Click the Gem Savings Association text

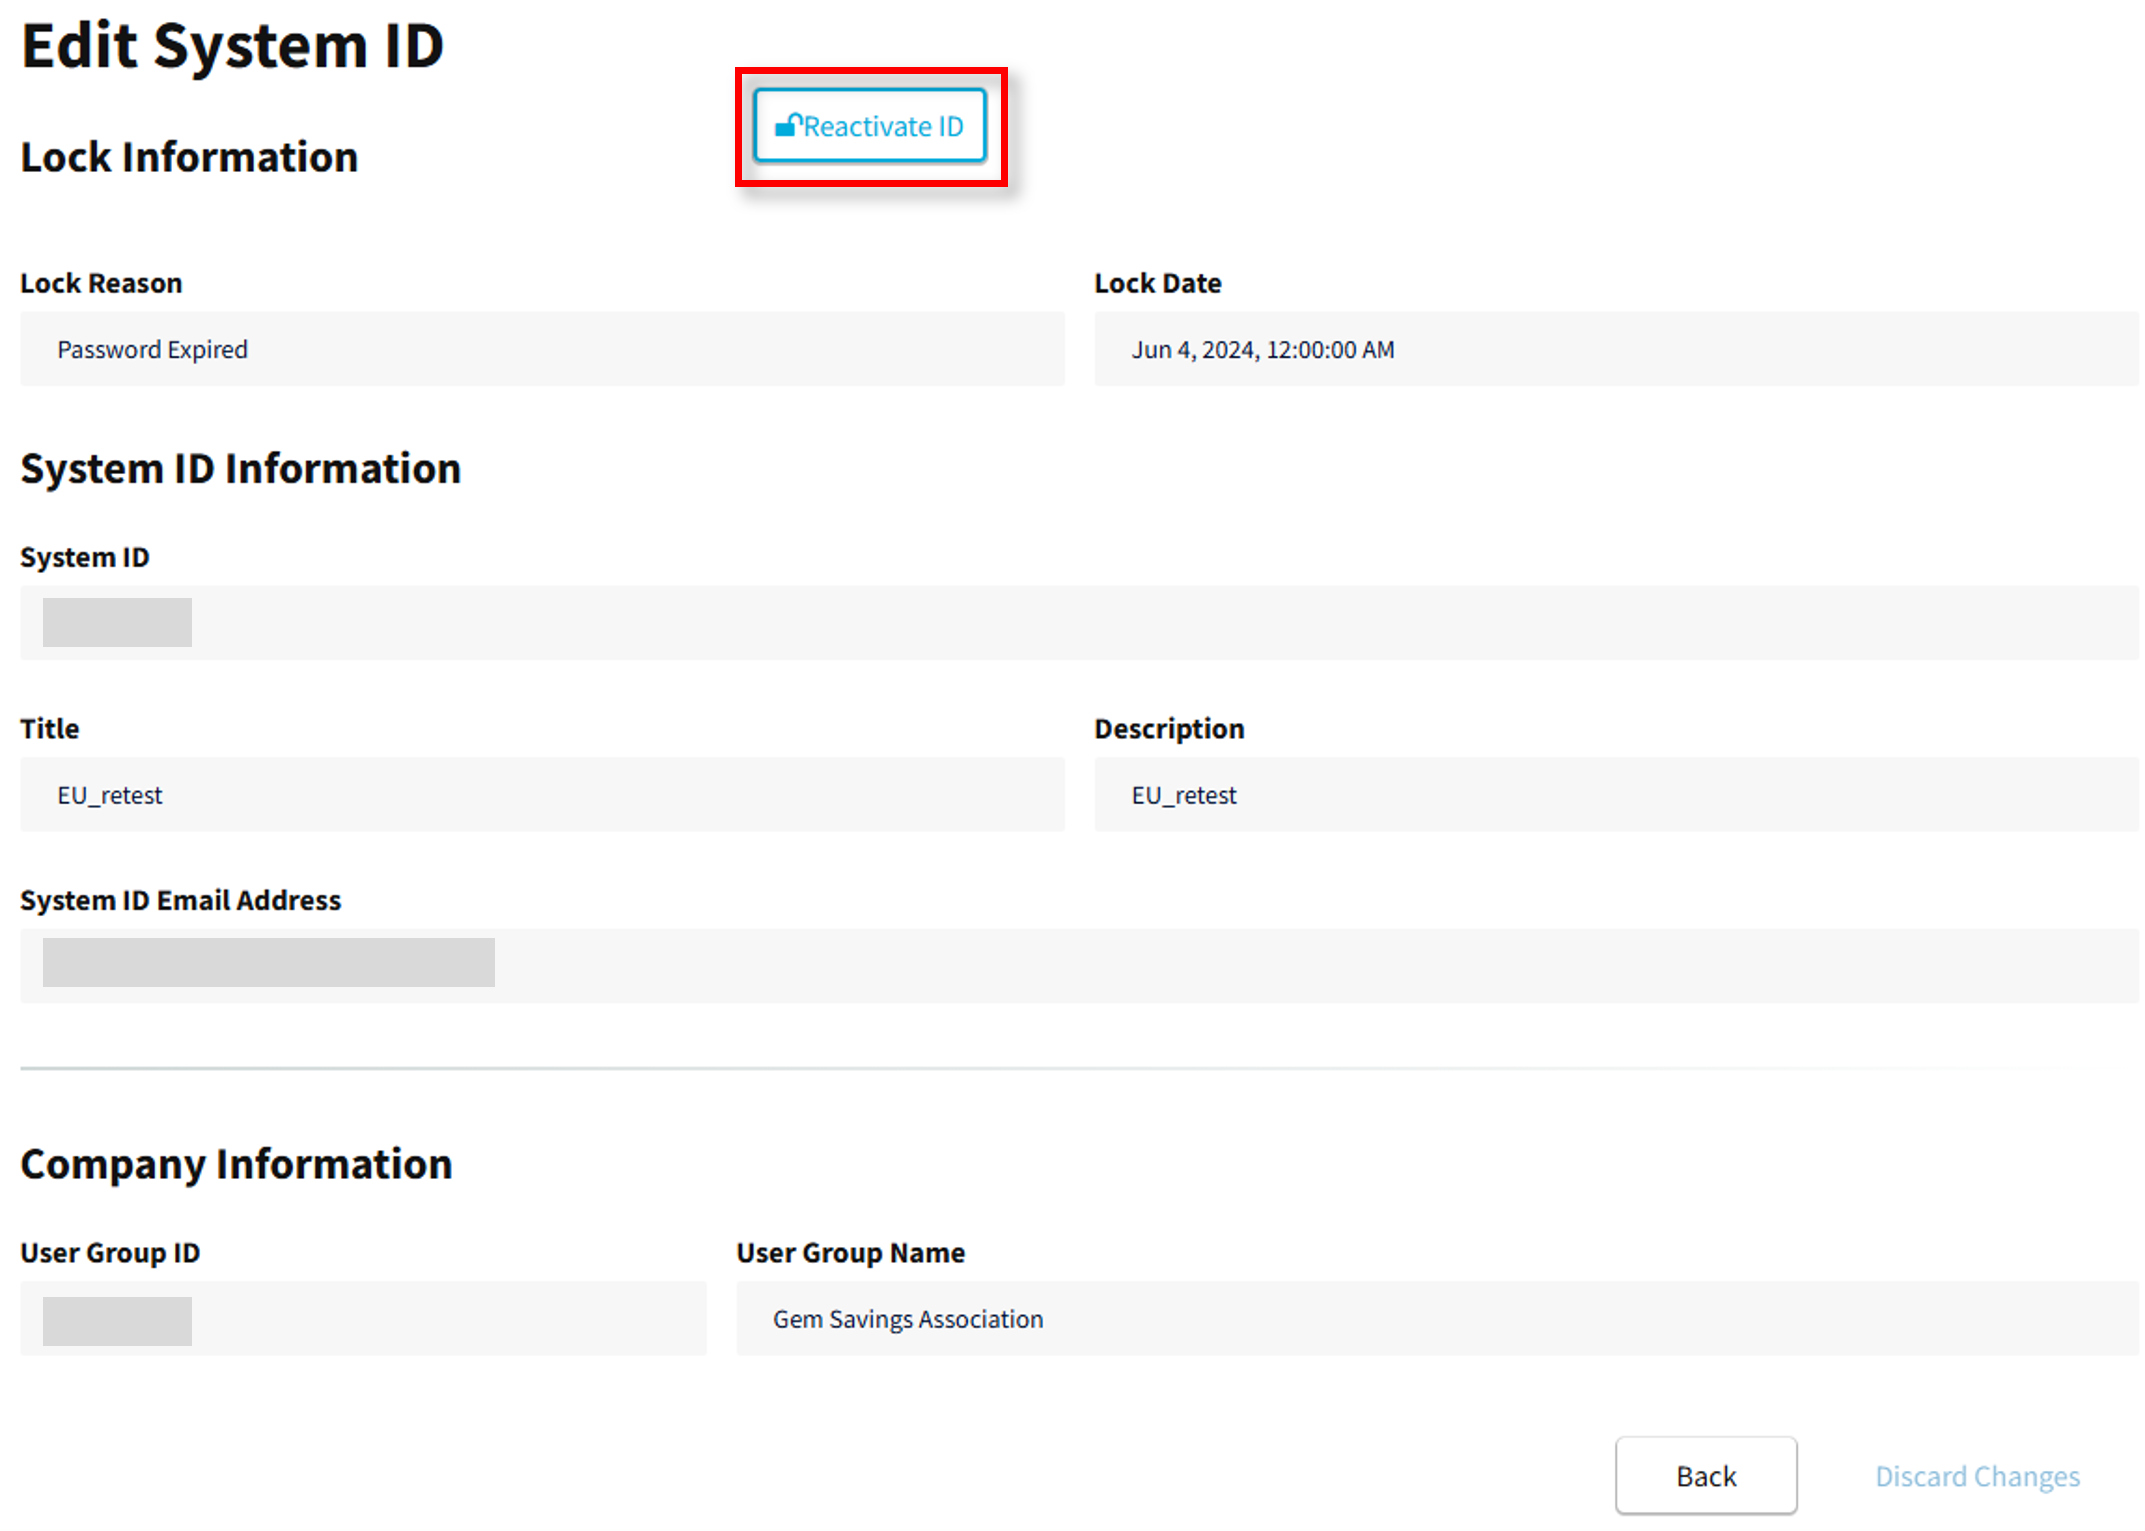point(907,1319)
